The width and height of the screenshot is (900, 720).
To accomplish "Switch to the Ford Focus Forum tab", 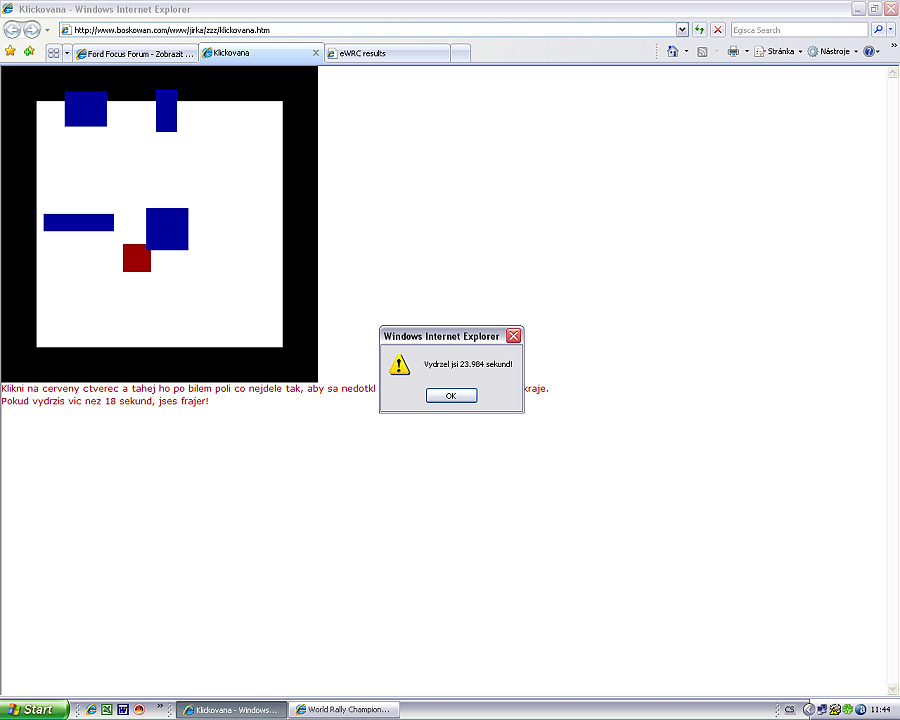I will [x=136, y=53].
